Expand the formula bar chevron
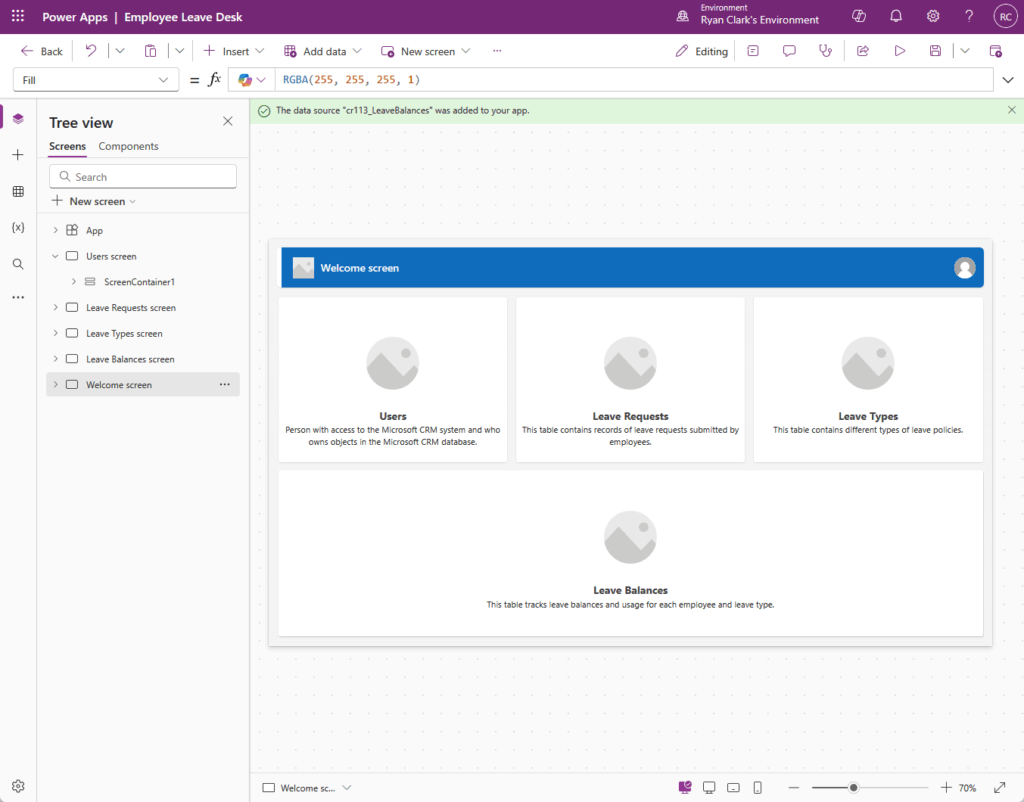The image size is (1024, 802). 1008,80
